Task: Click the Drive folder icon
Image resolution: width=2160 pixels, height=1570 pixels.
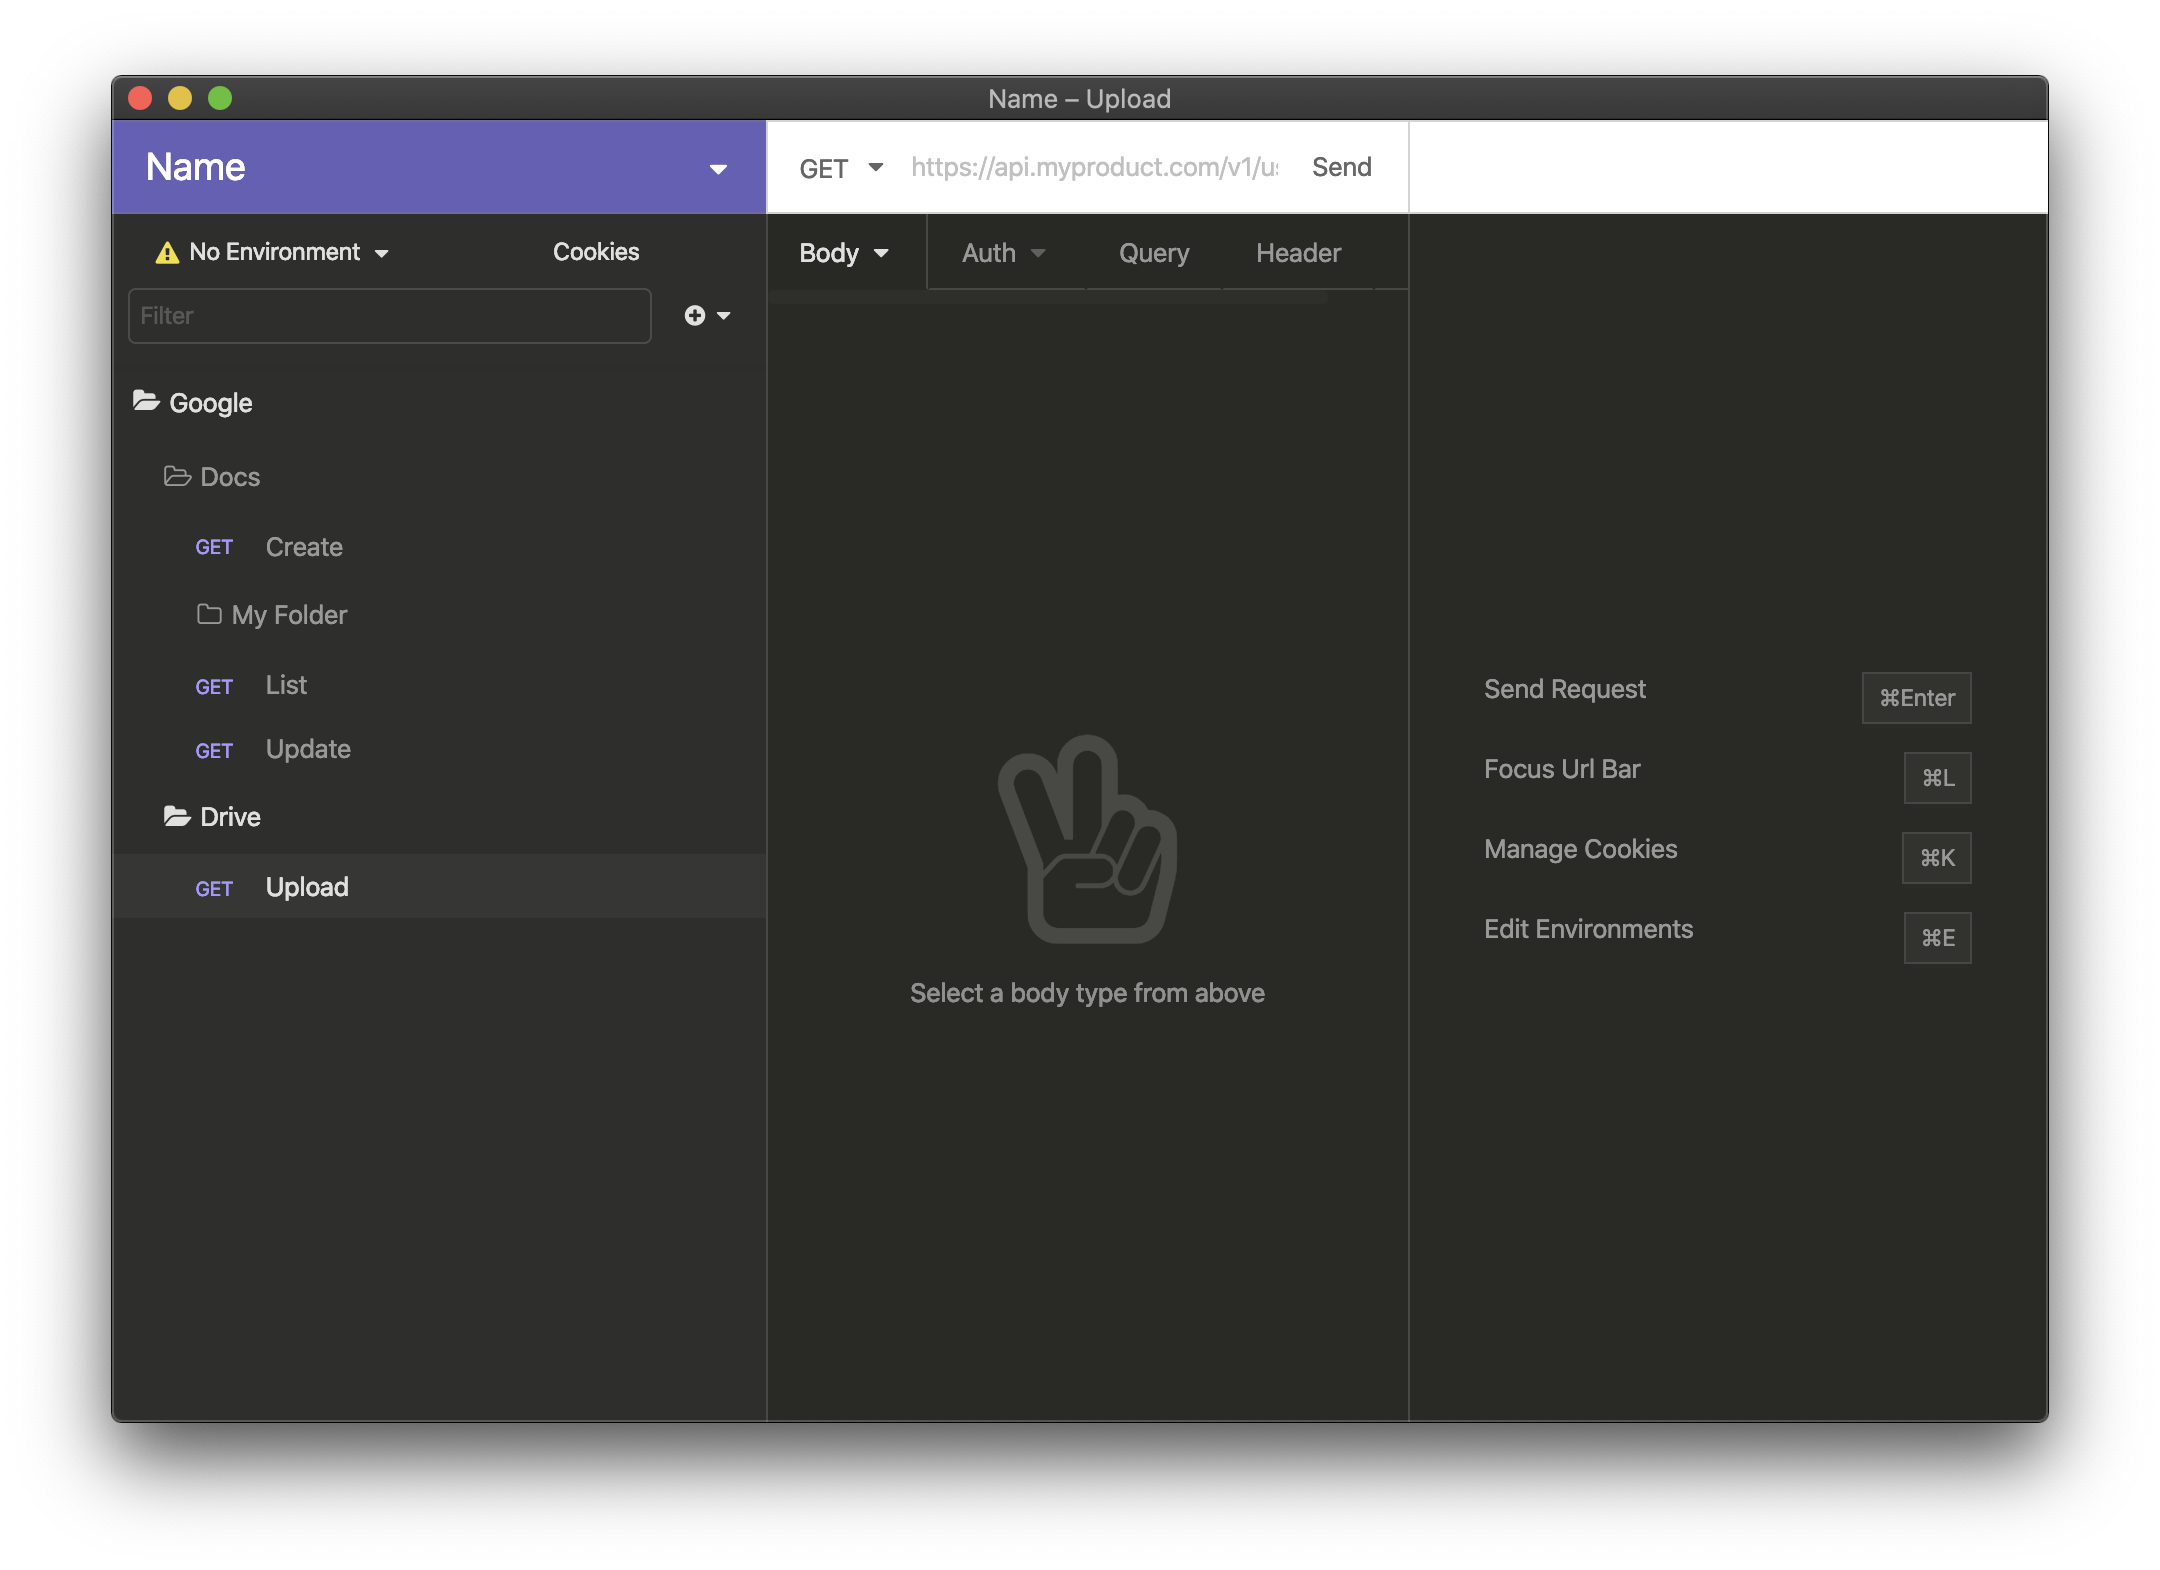Action: point(177,816)
